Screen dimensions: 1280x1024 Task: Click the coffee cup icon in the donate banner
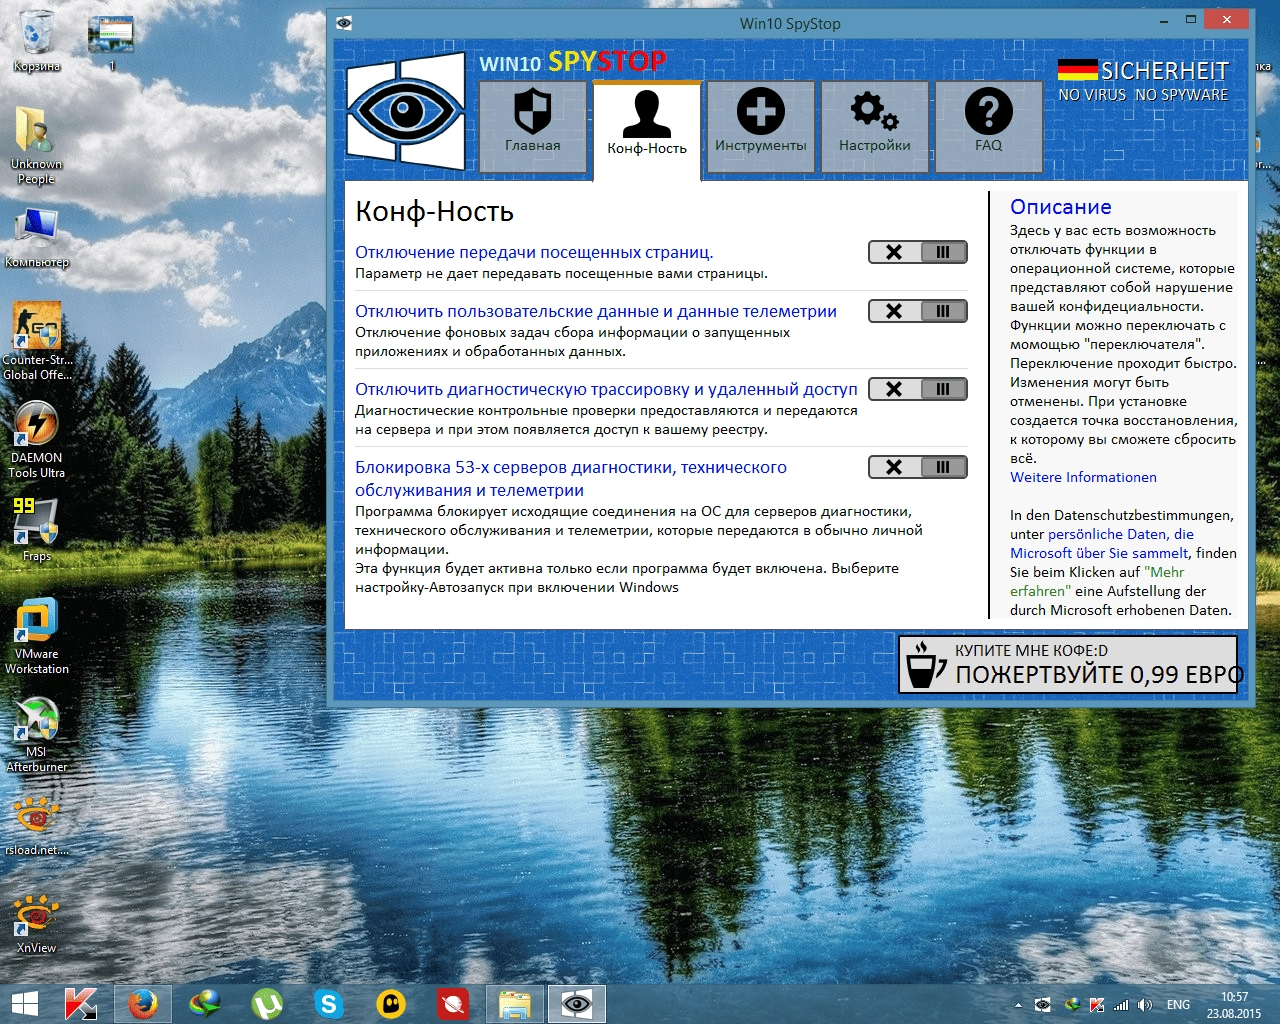925,664
